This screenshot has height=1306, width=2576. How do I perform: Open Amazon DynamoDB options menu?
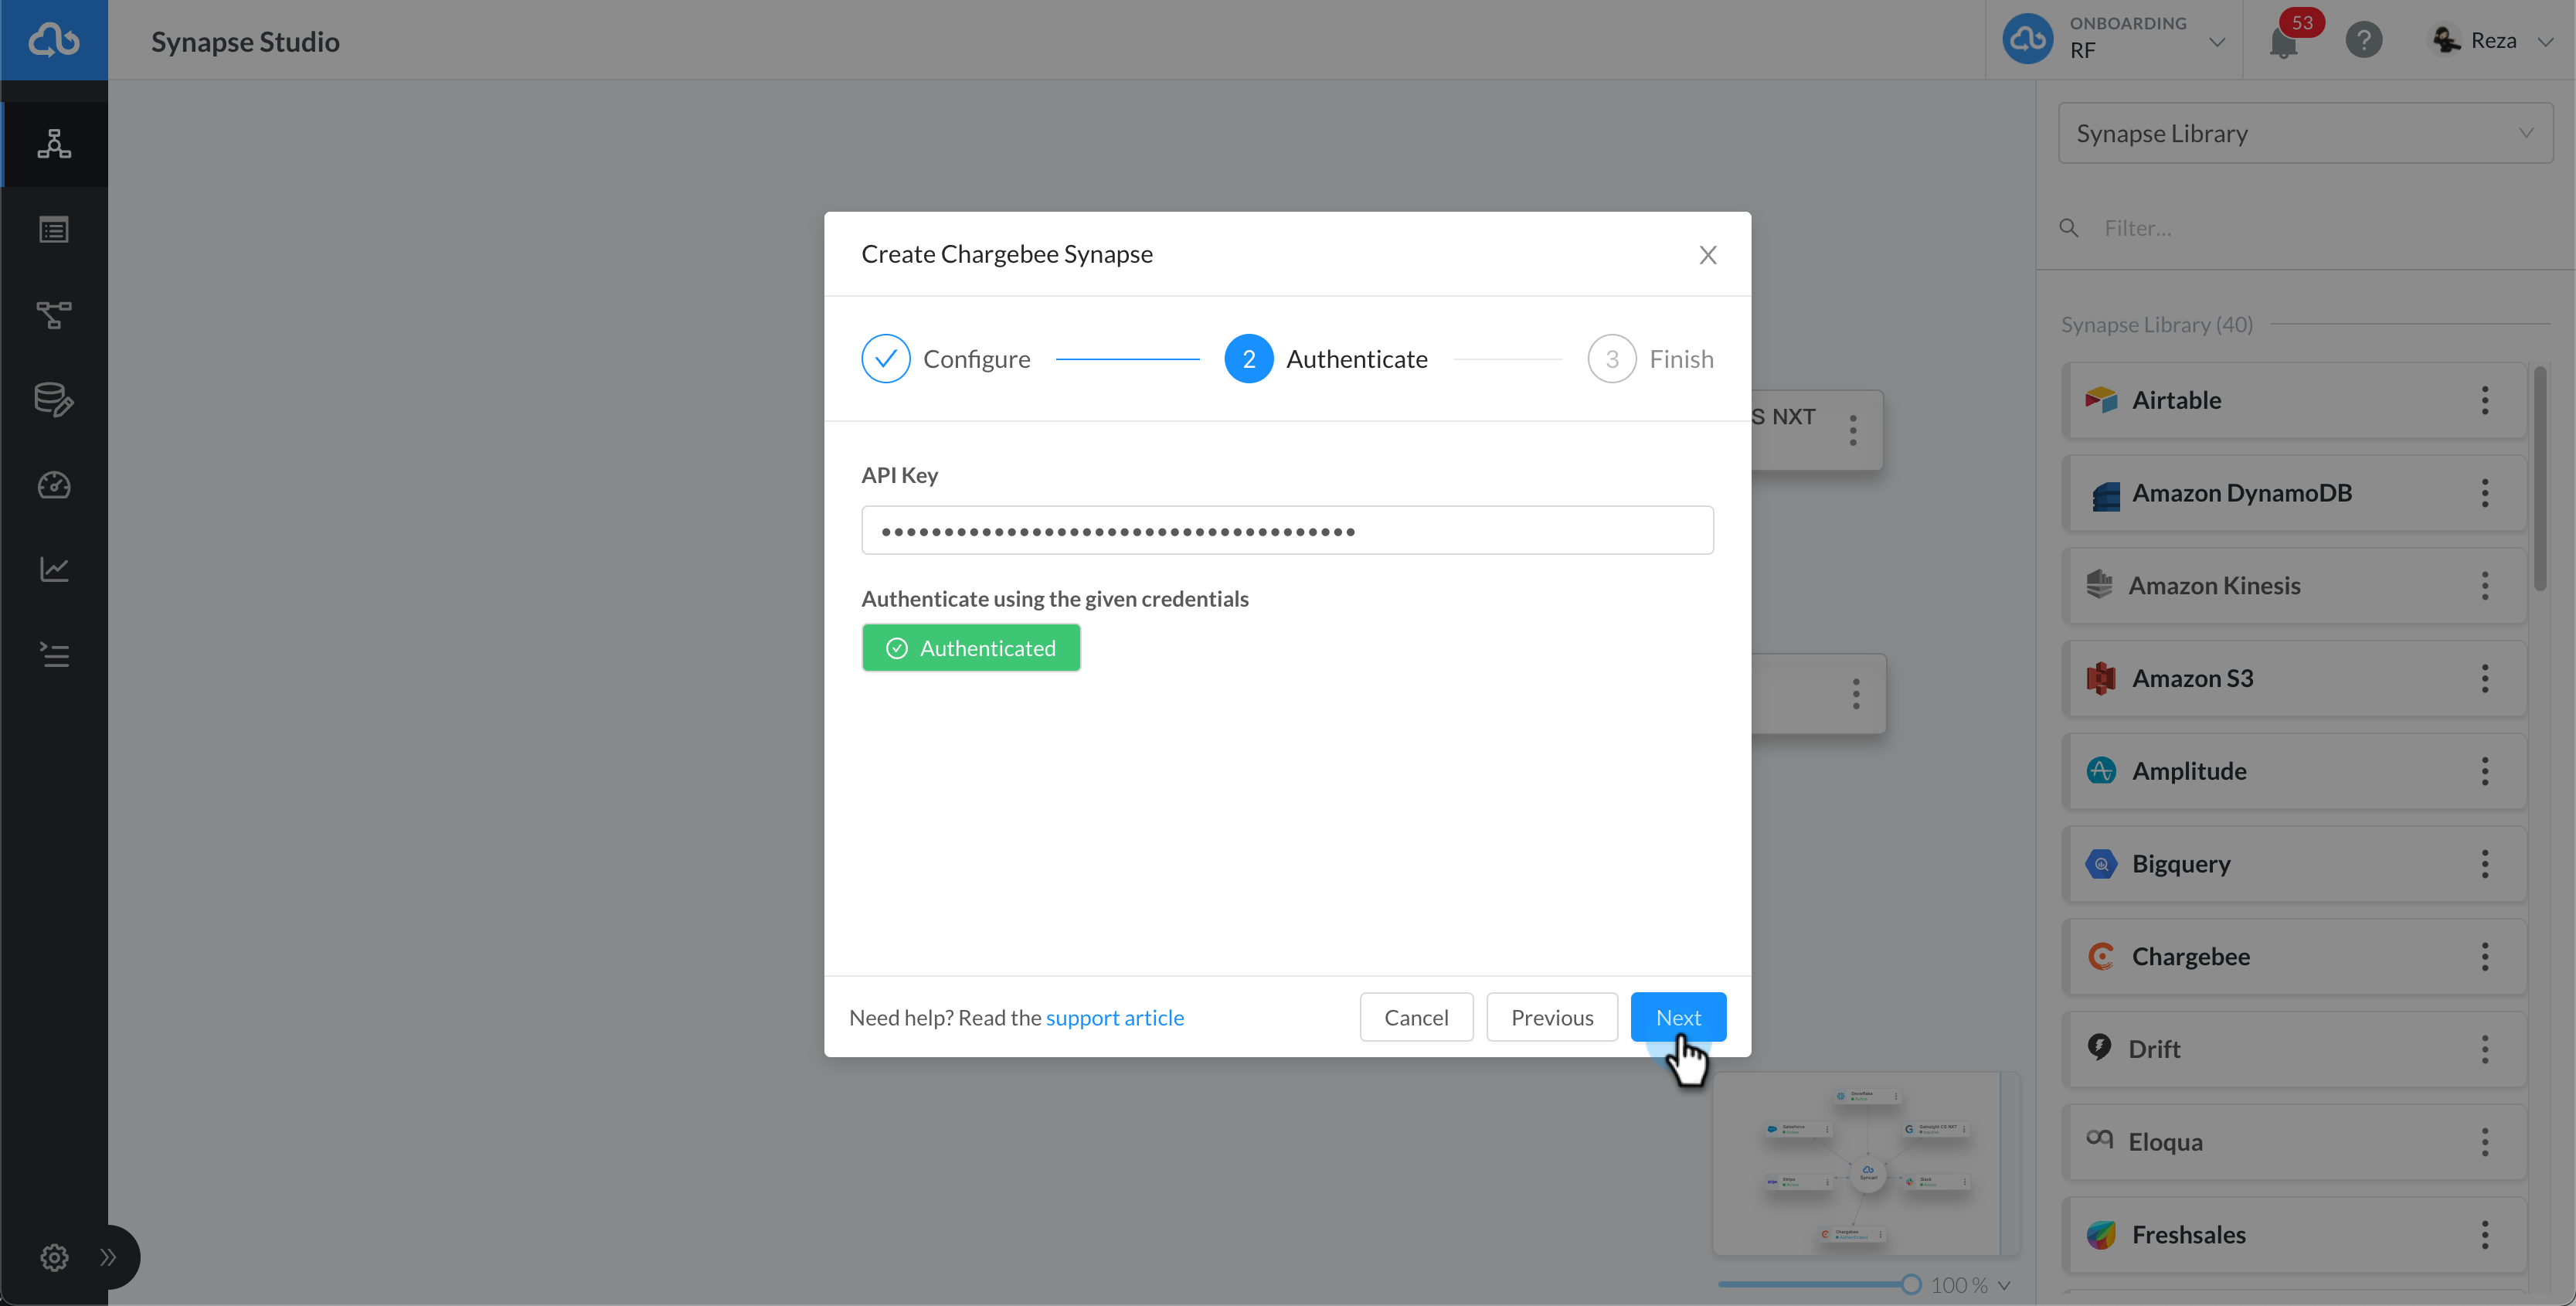[2485, 493]
